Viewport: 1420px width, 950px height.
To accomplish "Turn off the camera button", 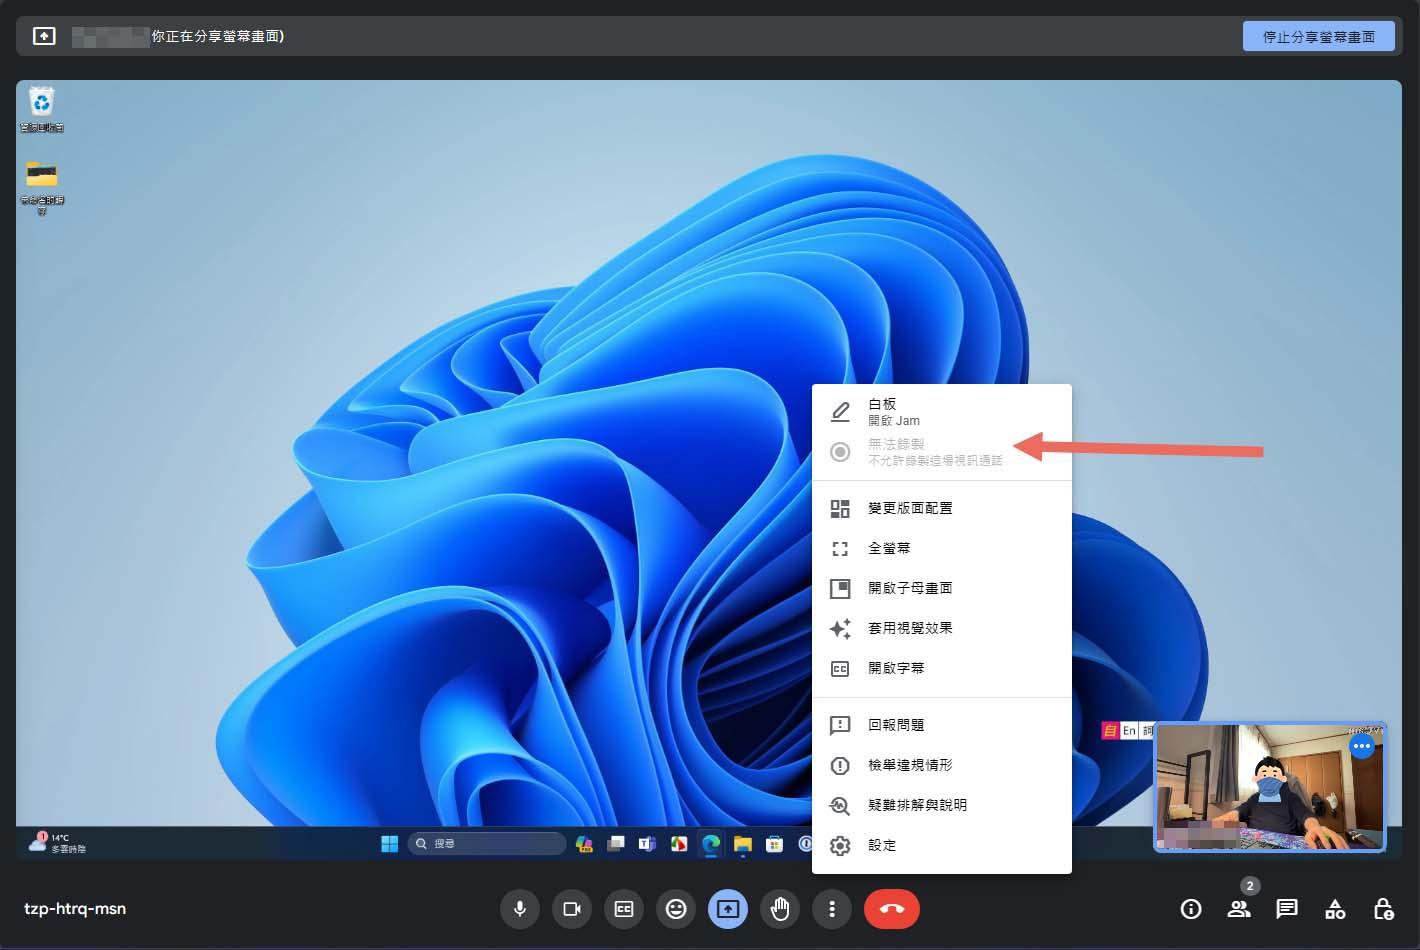I will 572,909.
